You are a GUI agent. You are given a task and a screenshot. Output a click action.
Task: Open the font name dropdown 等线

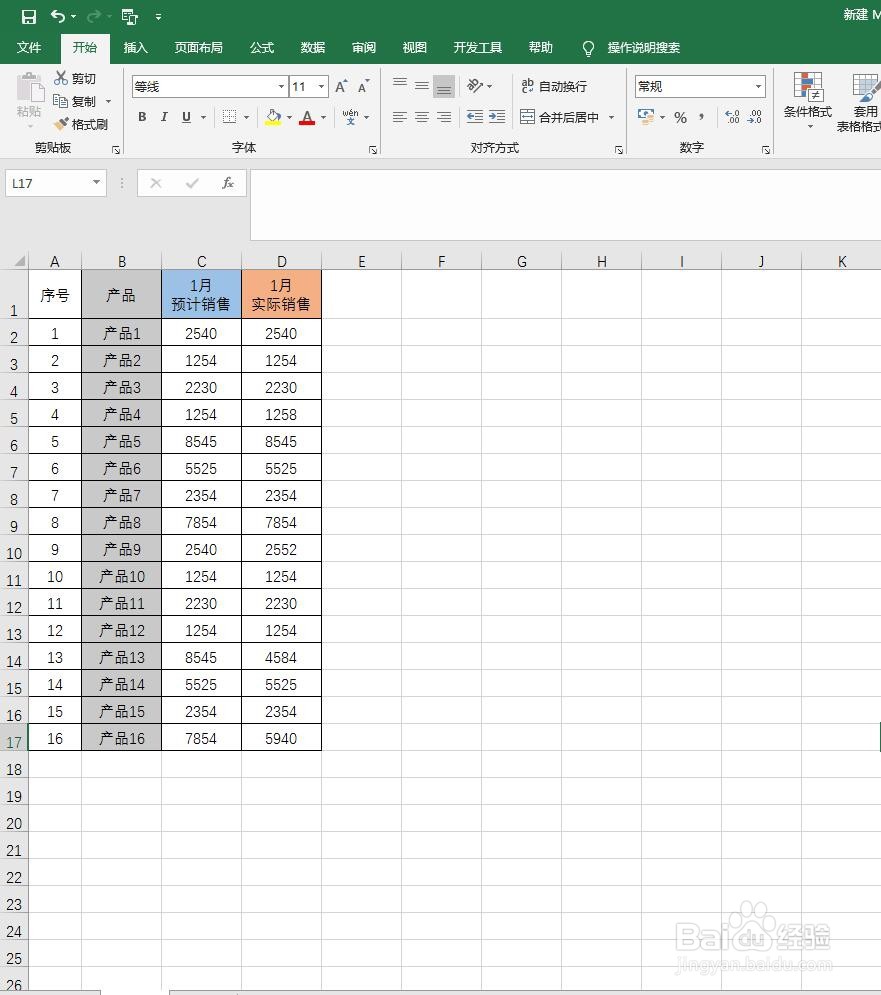click(281, 86)
